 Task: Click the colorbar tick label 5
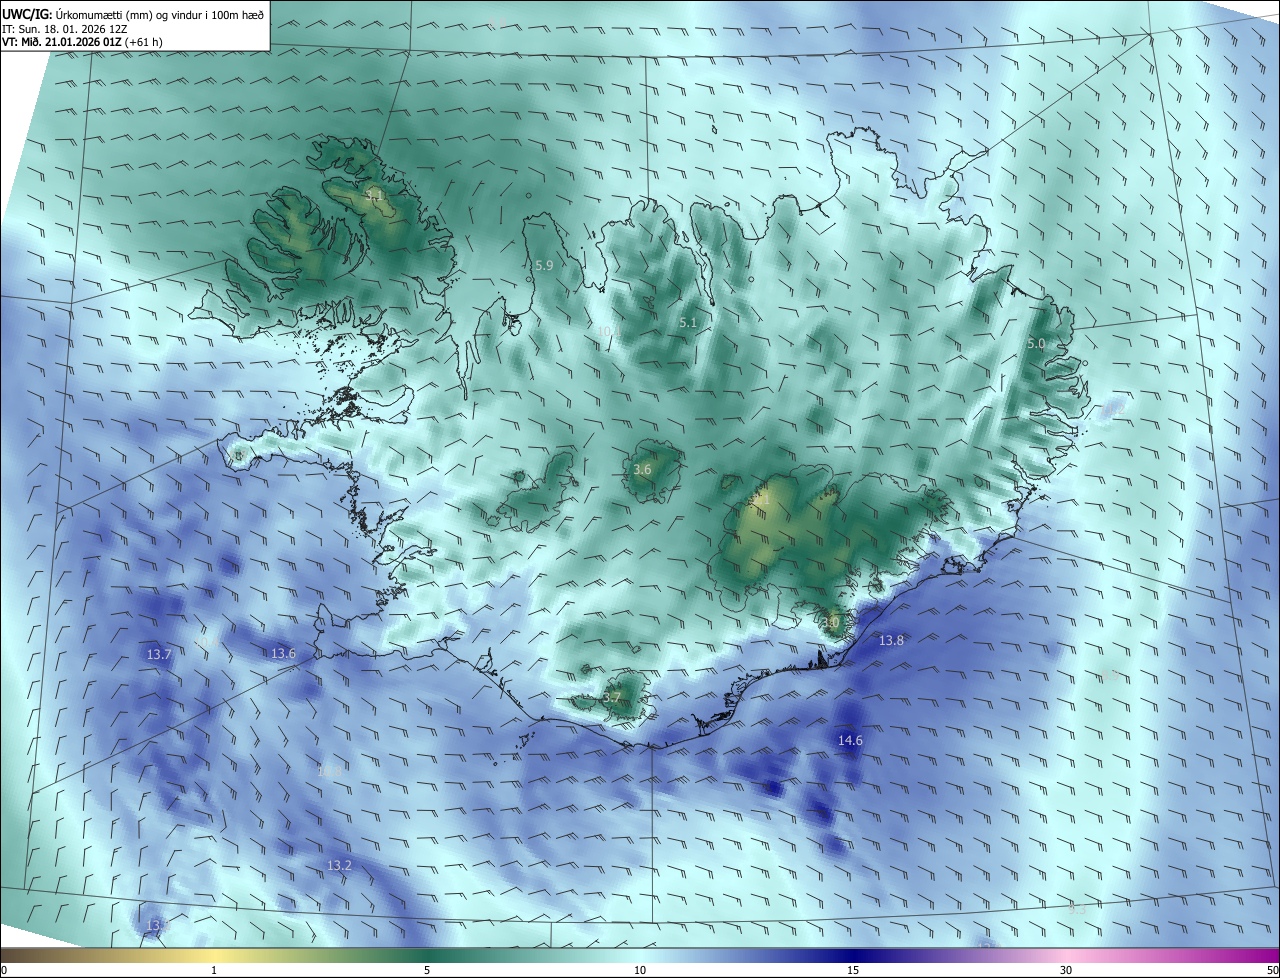[427, 971]
